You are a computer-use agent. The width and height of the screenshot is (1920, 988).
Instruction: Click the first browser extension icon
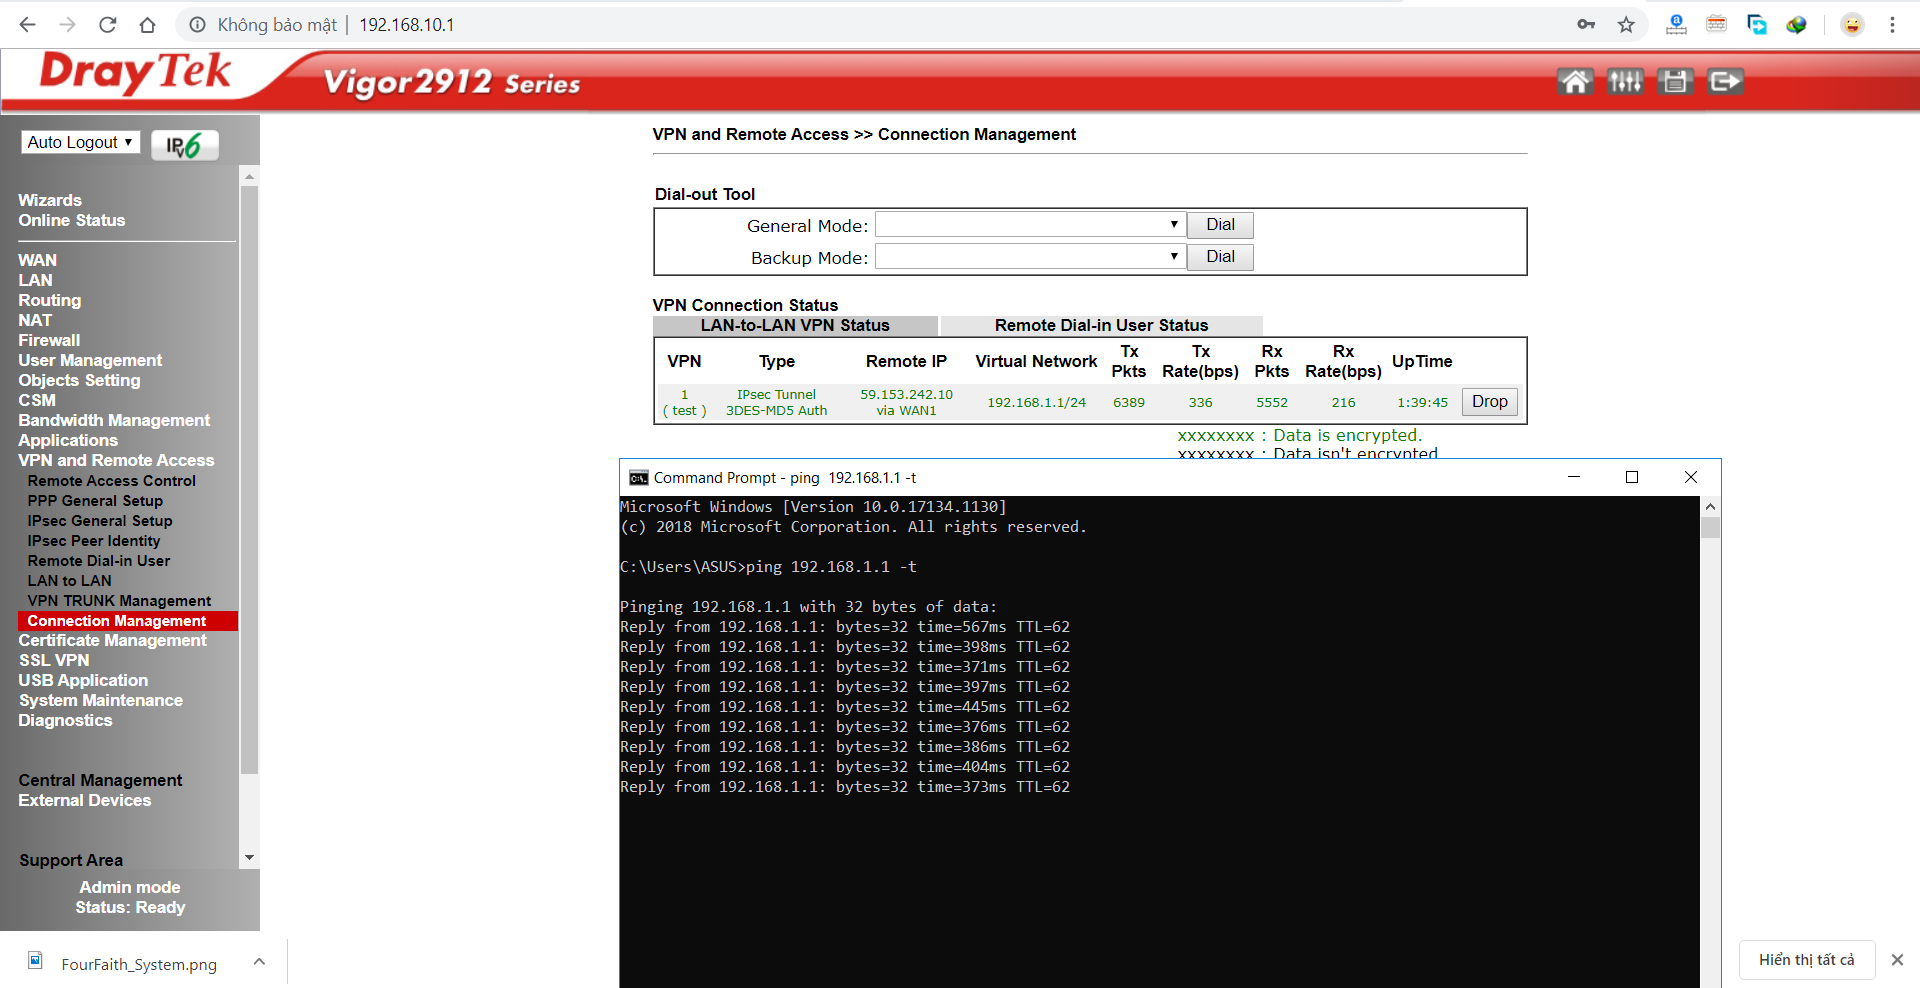[x=1676, y=24]
